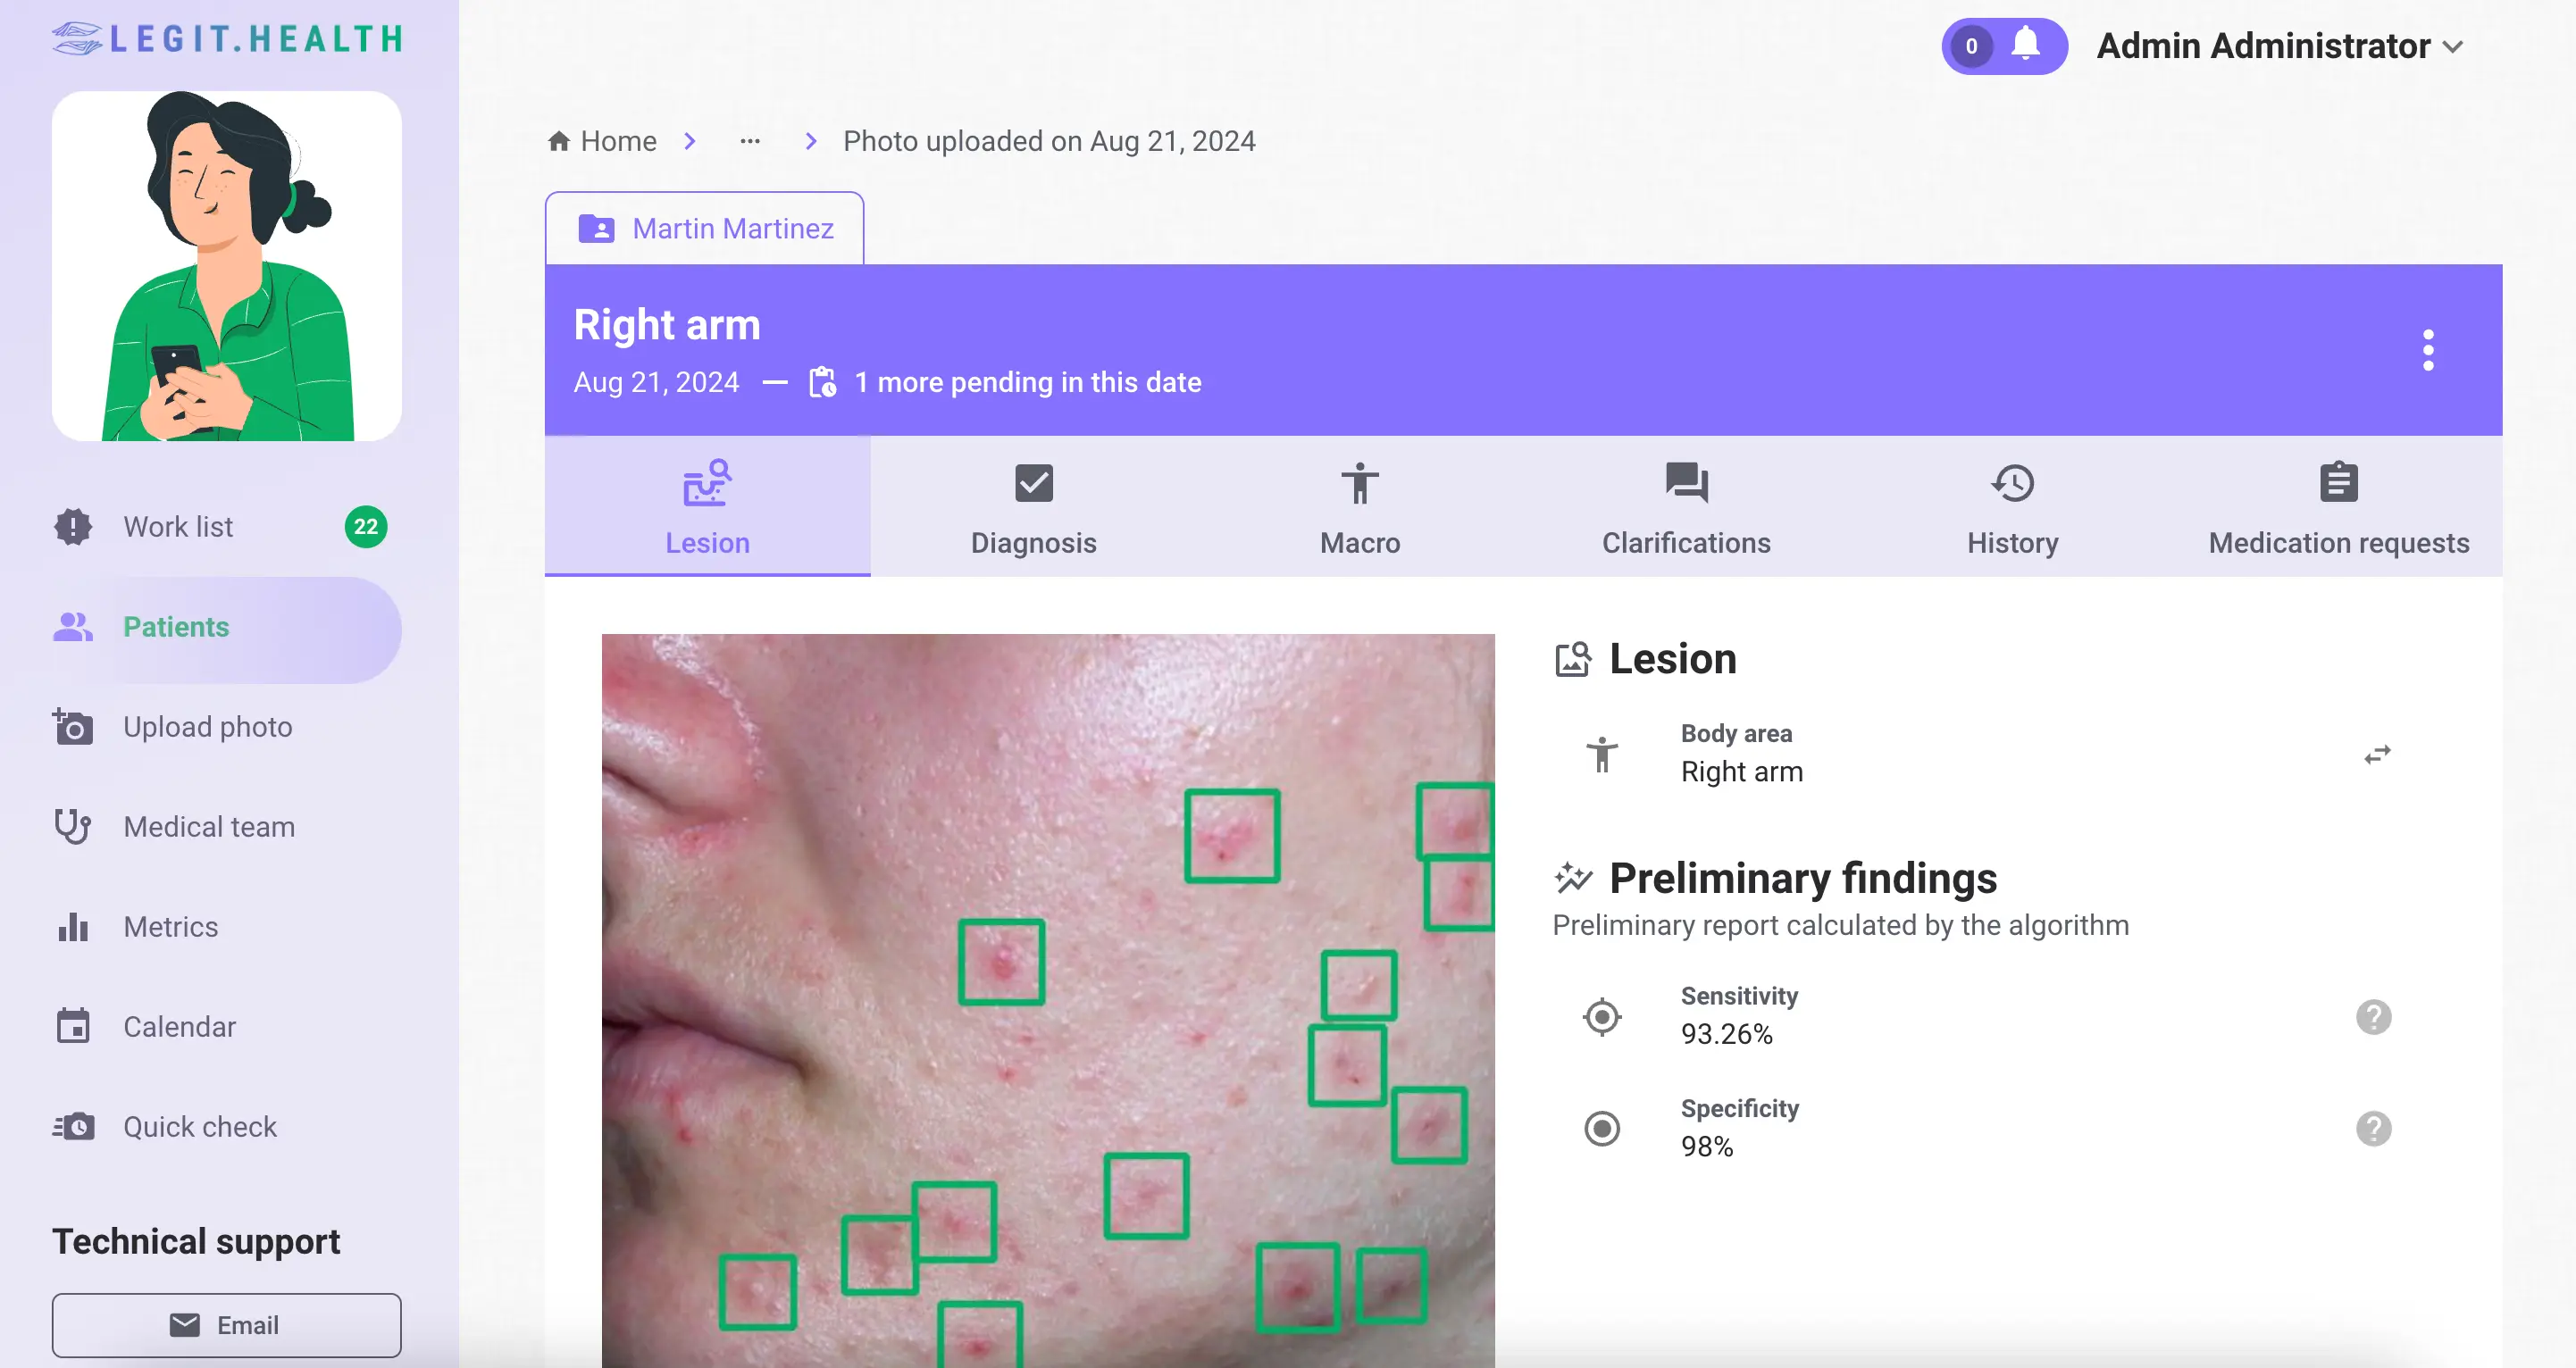Screen dimensions: 2576x1368
Task: Select the Specificity round indicator
Action: (1601, 1128)
